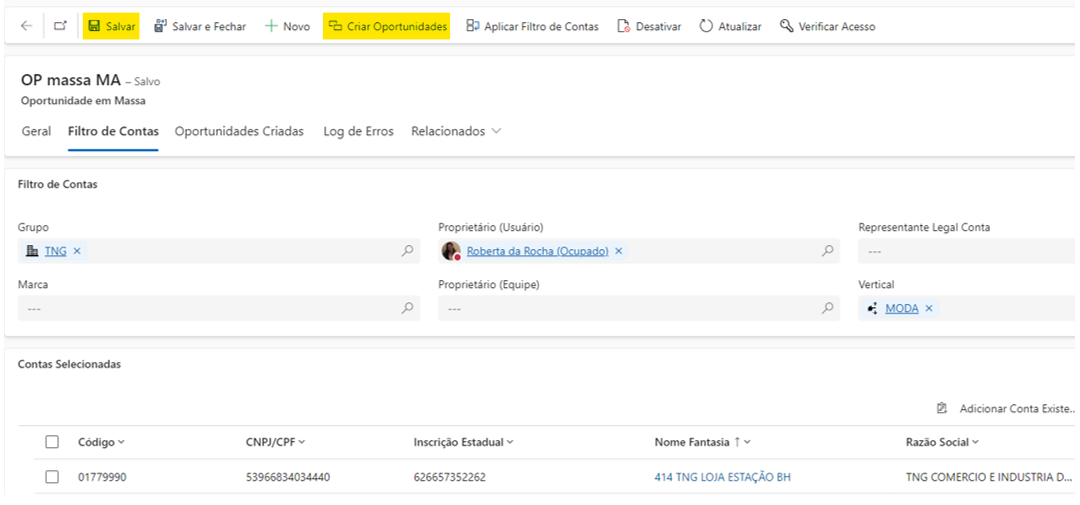This screenshot has width=1080, height=505.
Task: Refresh using the Atualizar icon
Action: click(x=706, y=26)
